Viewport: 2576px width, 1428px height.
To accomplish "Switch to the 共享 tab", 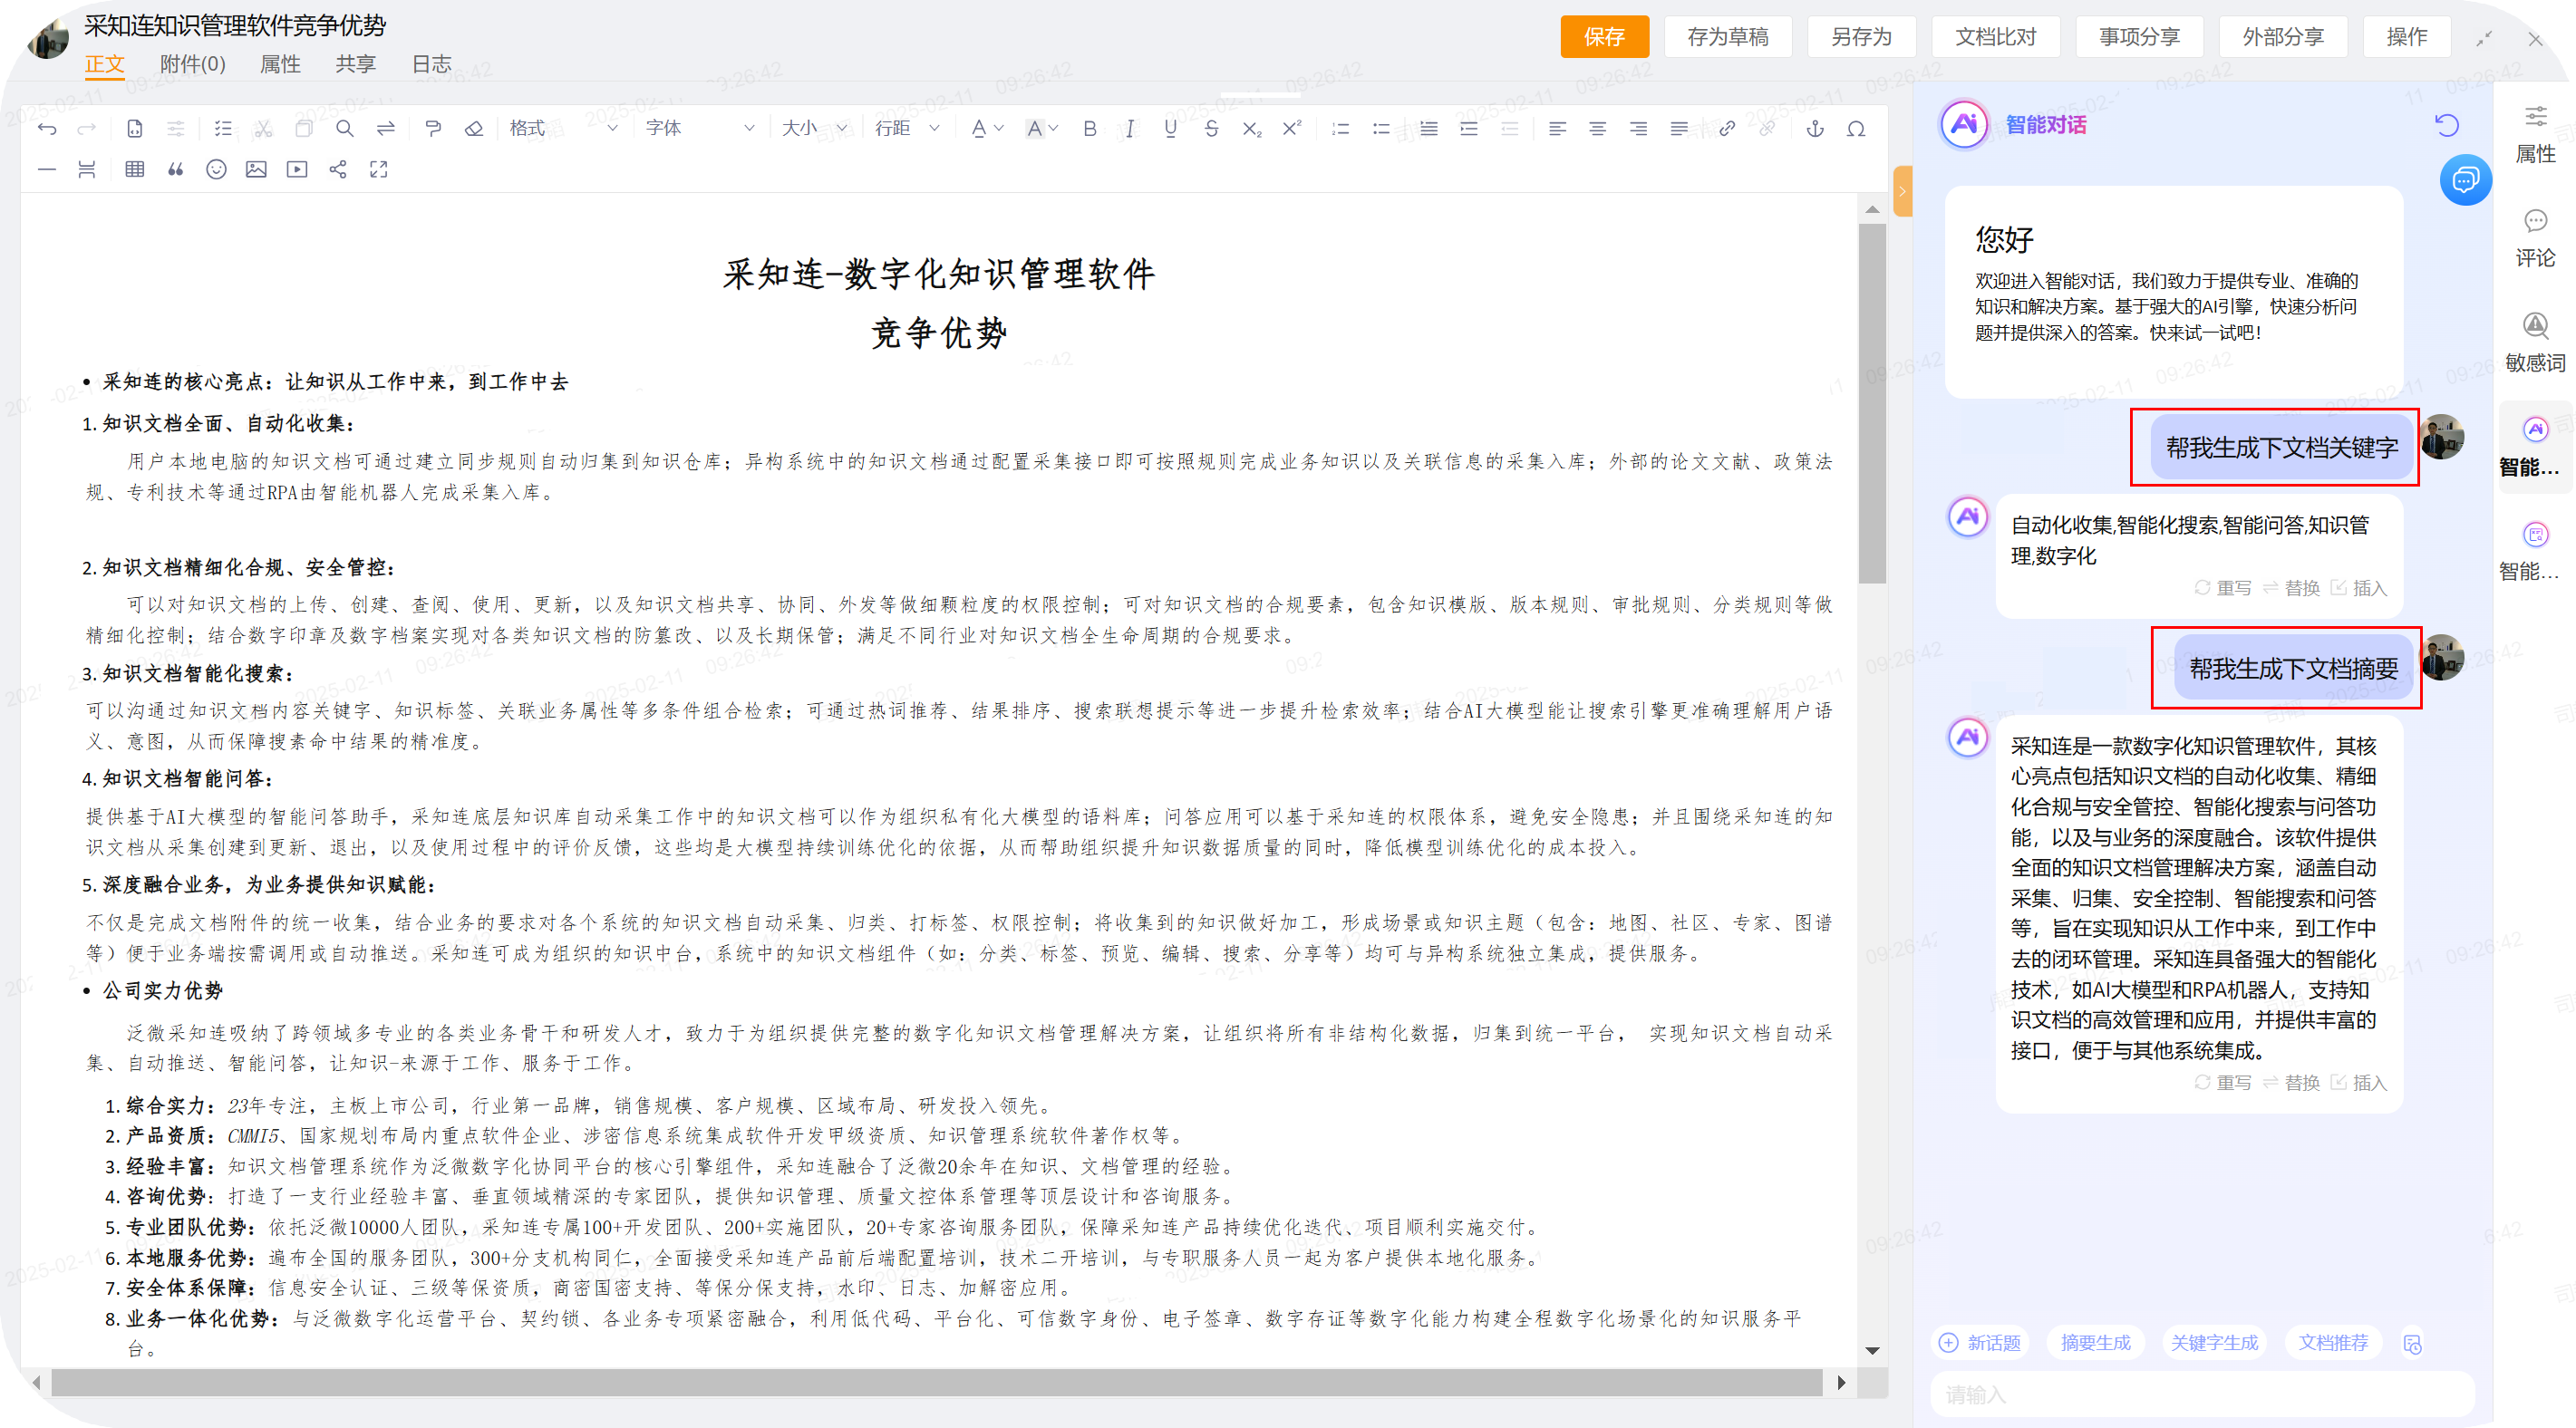I will (356, 64).
